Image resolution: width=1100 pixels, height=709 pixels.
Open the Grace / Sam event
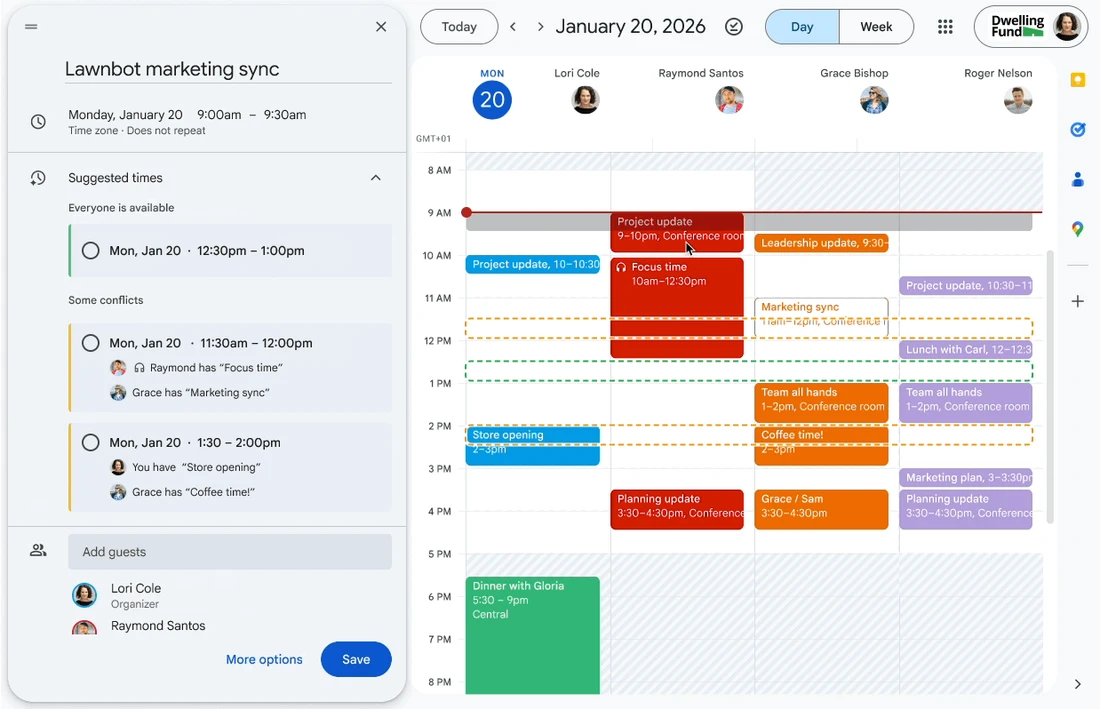click(821, 509)
